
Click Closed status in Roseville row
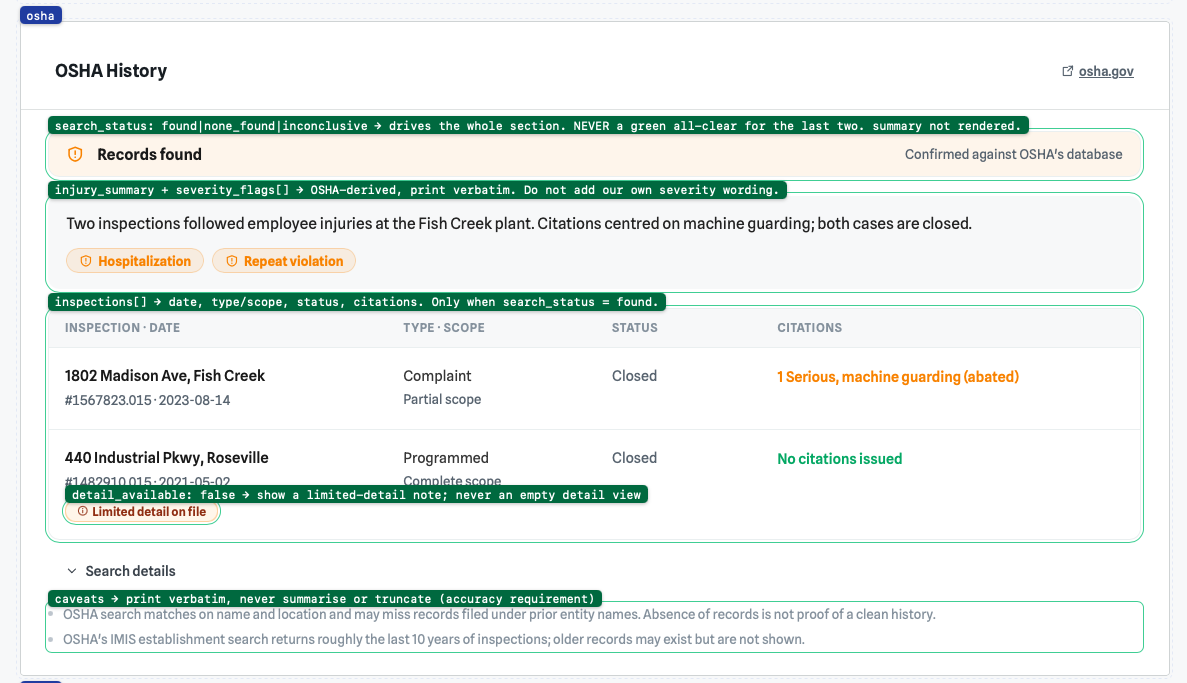click(x=634, y=457)
